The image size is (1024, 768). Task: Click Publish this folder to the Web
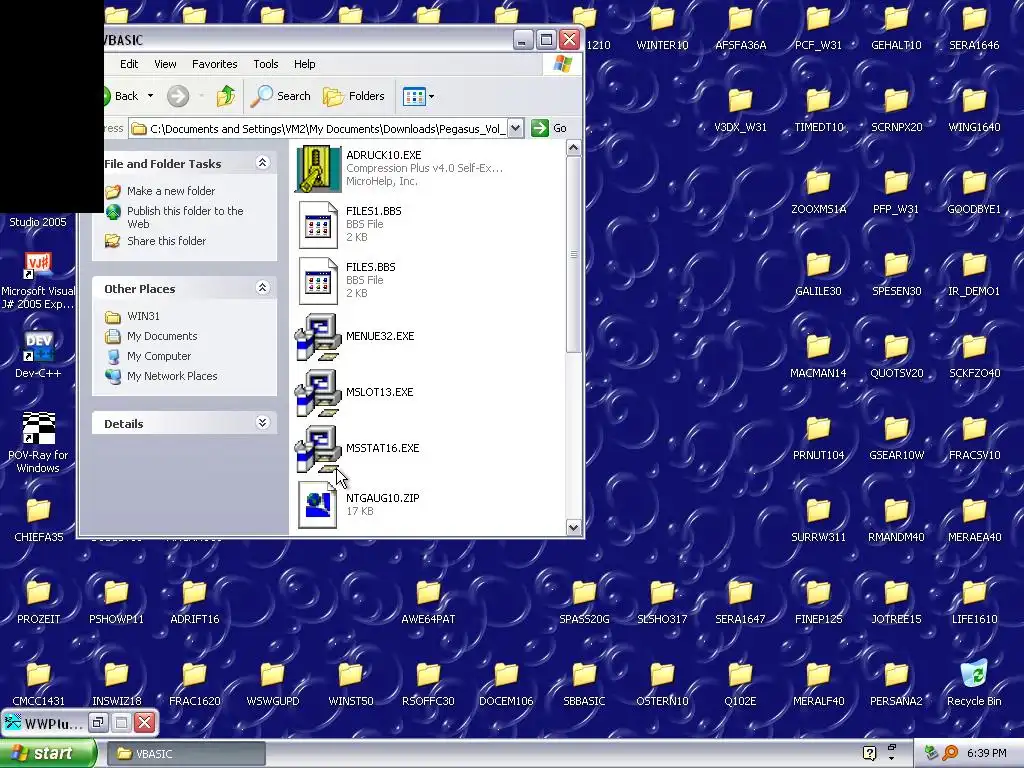(x=185, y=217)
